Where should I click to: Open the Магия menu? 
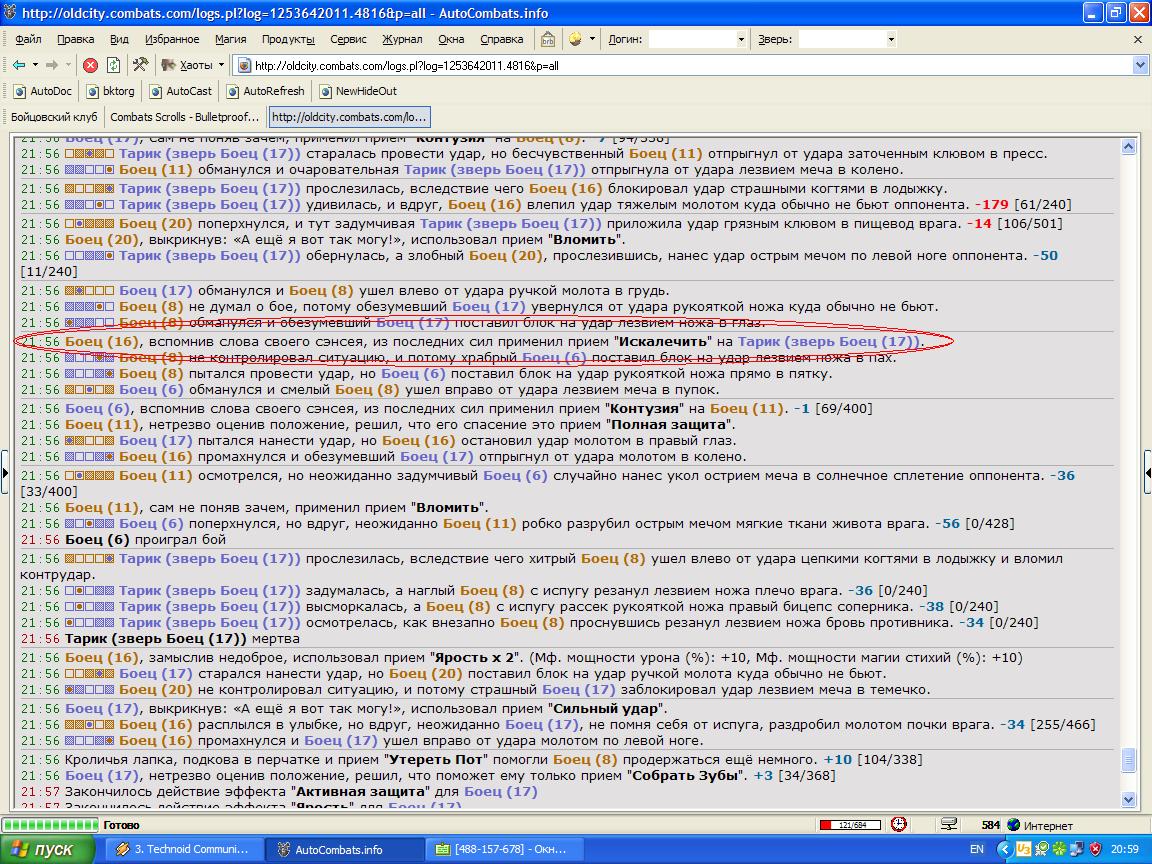pyautogui.click(x=231, y=39)
